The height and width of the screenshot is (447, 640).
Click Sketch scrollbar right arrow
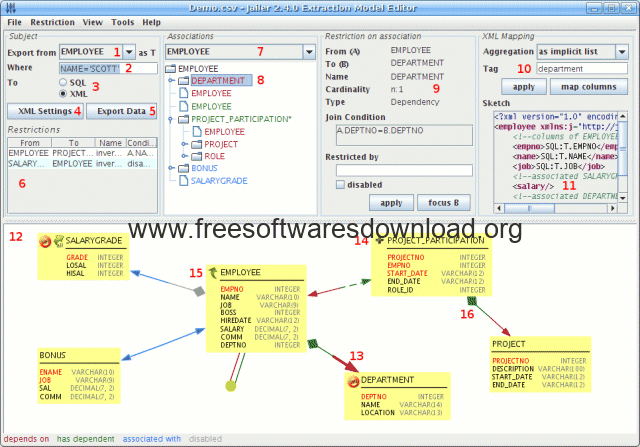click(612, 208)
